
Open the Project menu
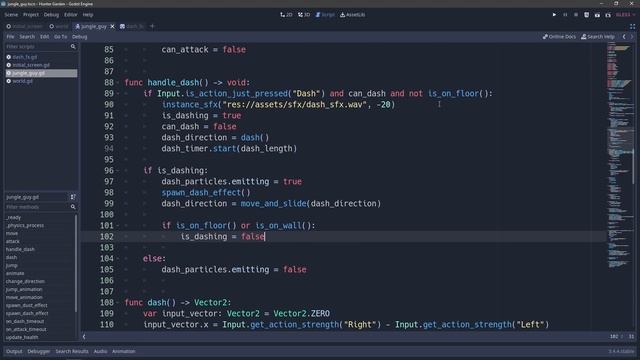pos(31,15)
